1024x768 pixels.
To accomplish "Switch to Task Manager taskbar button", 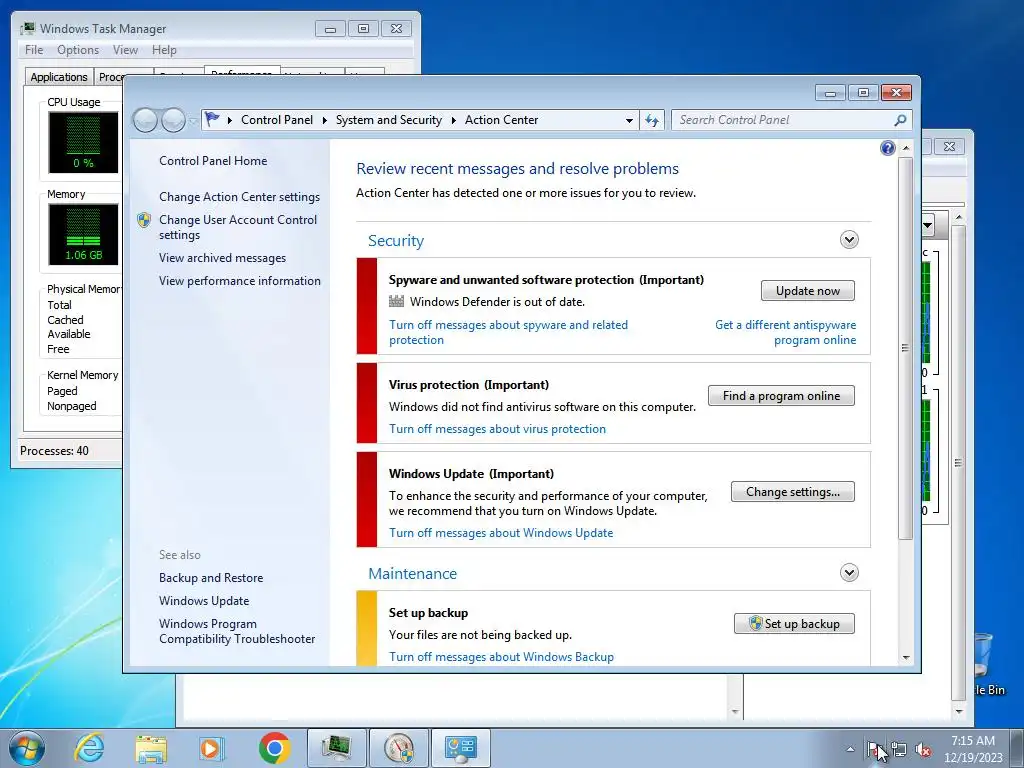I will pos(336,748).
